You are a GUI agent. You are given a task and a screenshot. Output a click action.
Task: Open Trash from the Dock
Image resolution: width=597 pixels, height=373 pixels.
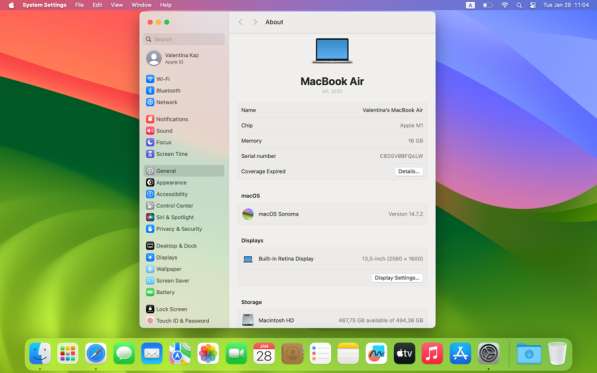tap(557, 354)
